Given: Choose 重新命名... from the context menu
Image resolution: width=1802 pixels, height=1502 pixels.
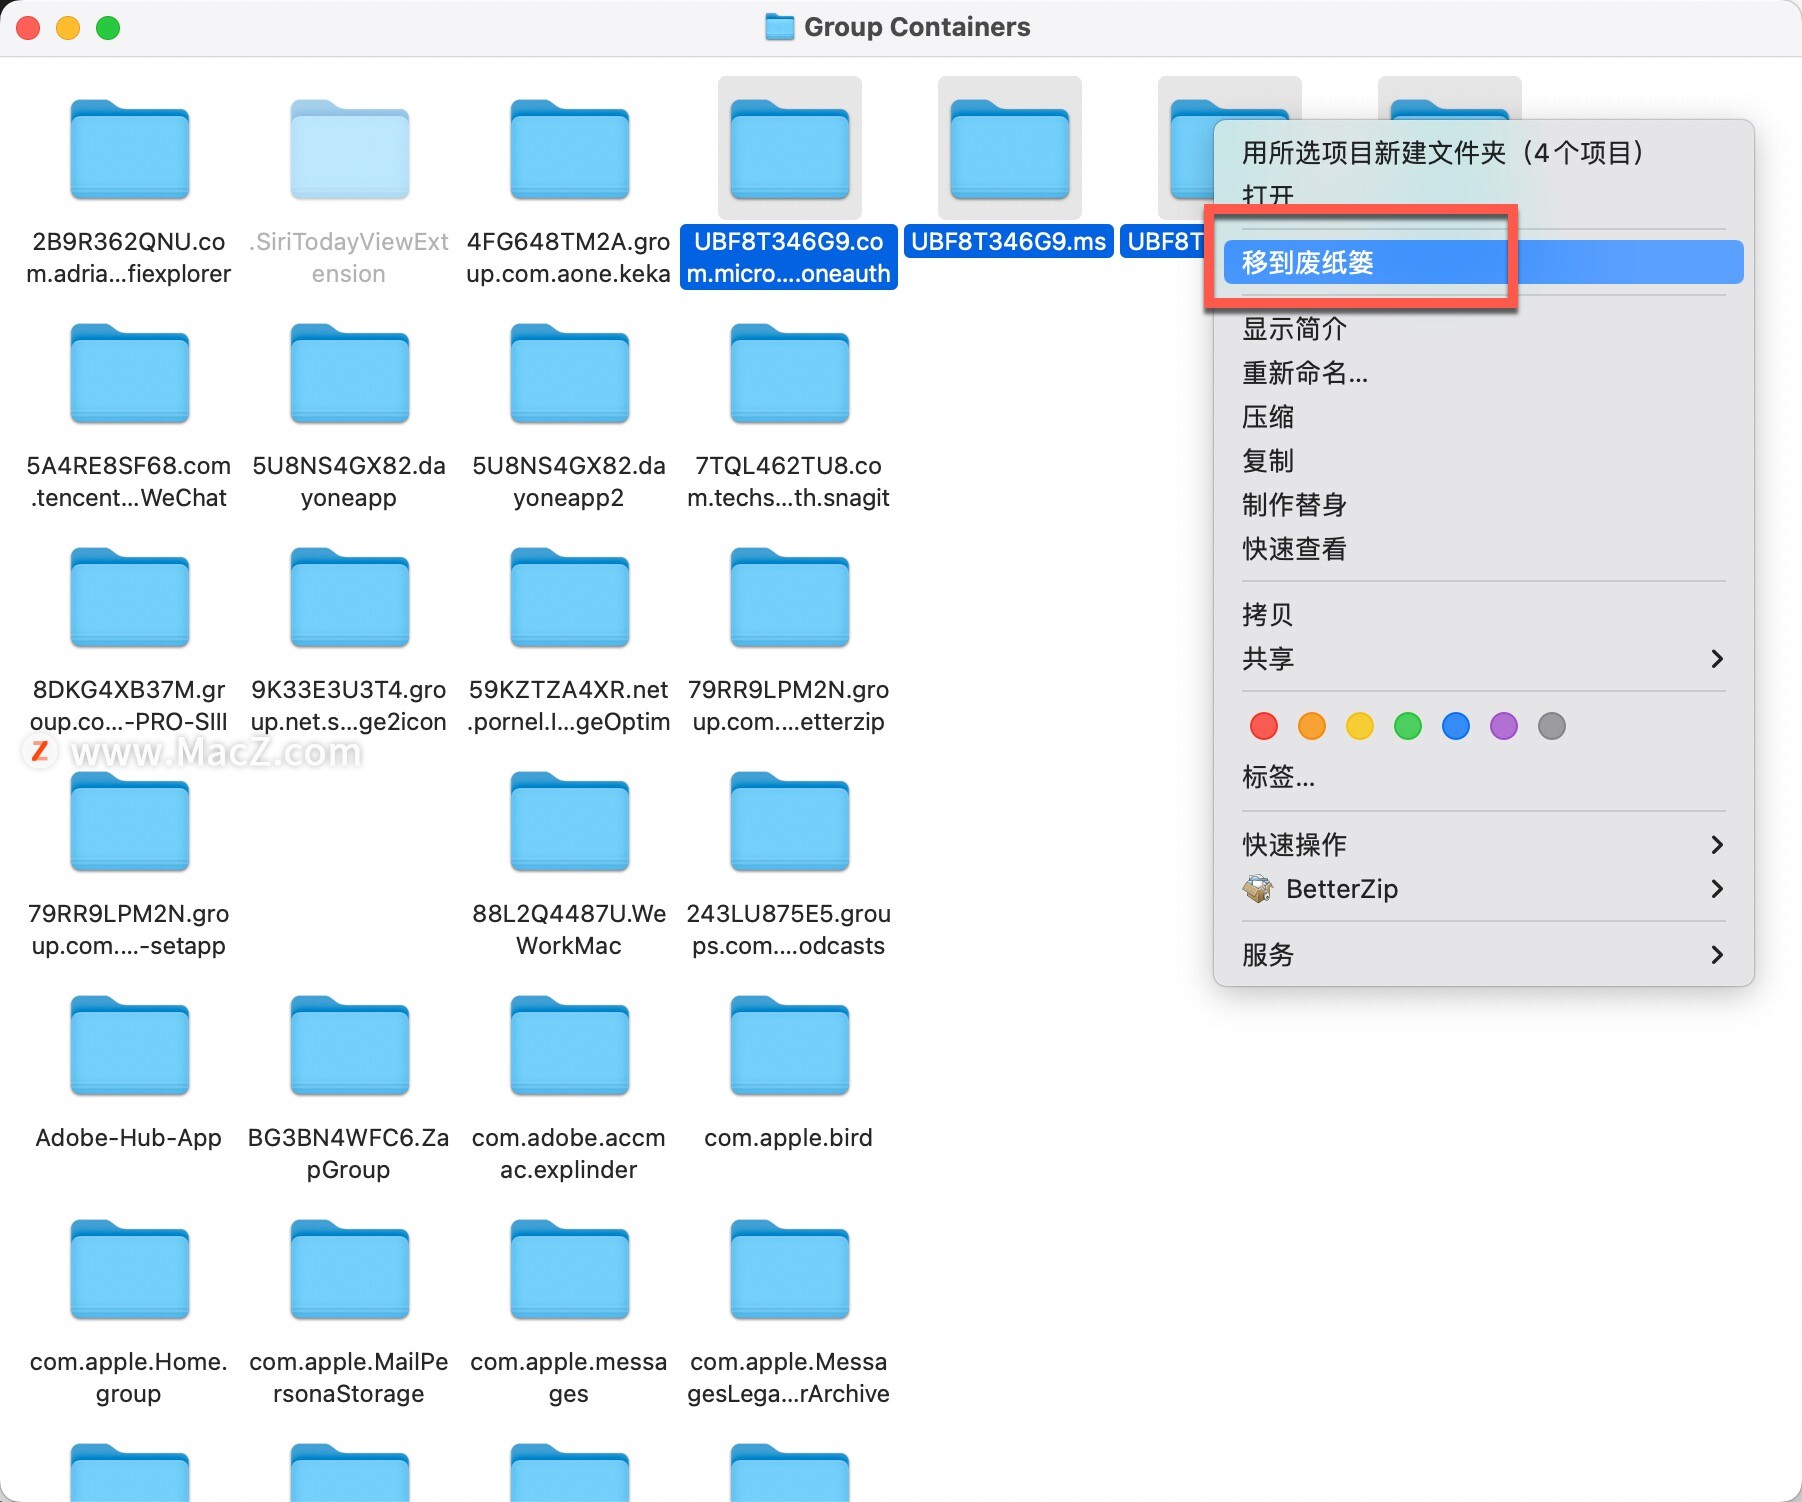Looking at the screenshot, I should coord(1484,372).
